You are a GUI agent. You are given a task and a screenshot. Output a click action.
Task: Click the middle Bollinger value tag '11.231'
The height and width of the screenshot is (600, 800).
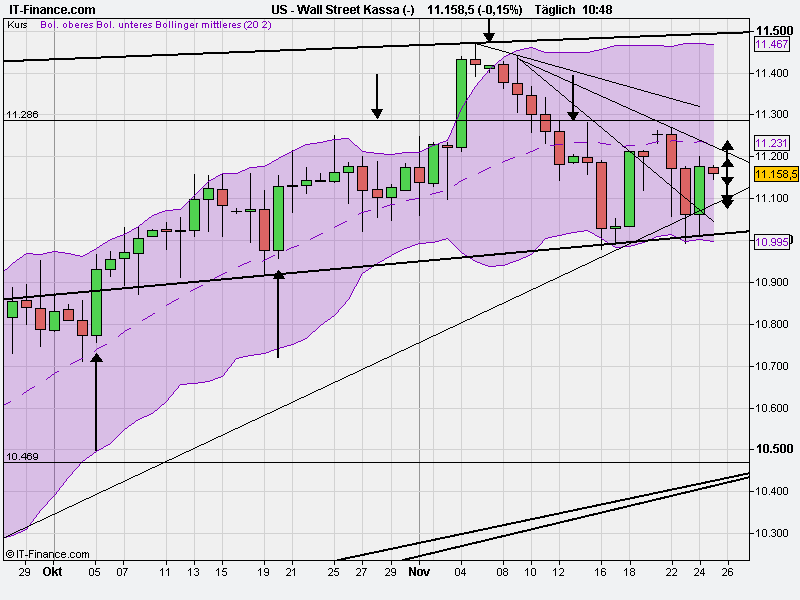click(x=771, y=143)
